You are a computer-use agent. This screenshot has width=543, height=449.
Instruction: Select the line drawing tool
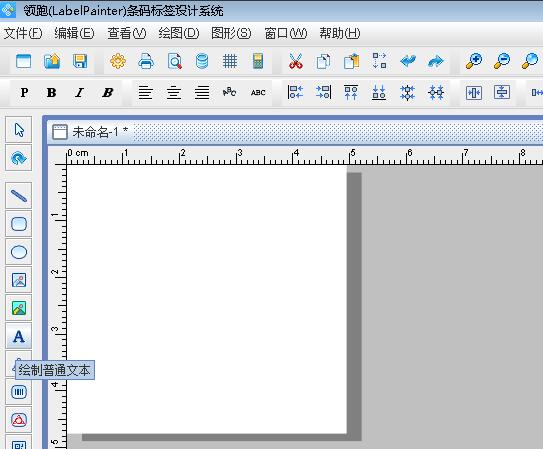coord(19,196)
